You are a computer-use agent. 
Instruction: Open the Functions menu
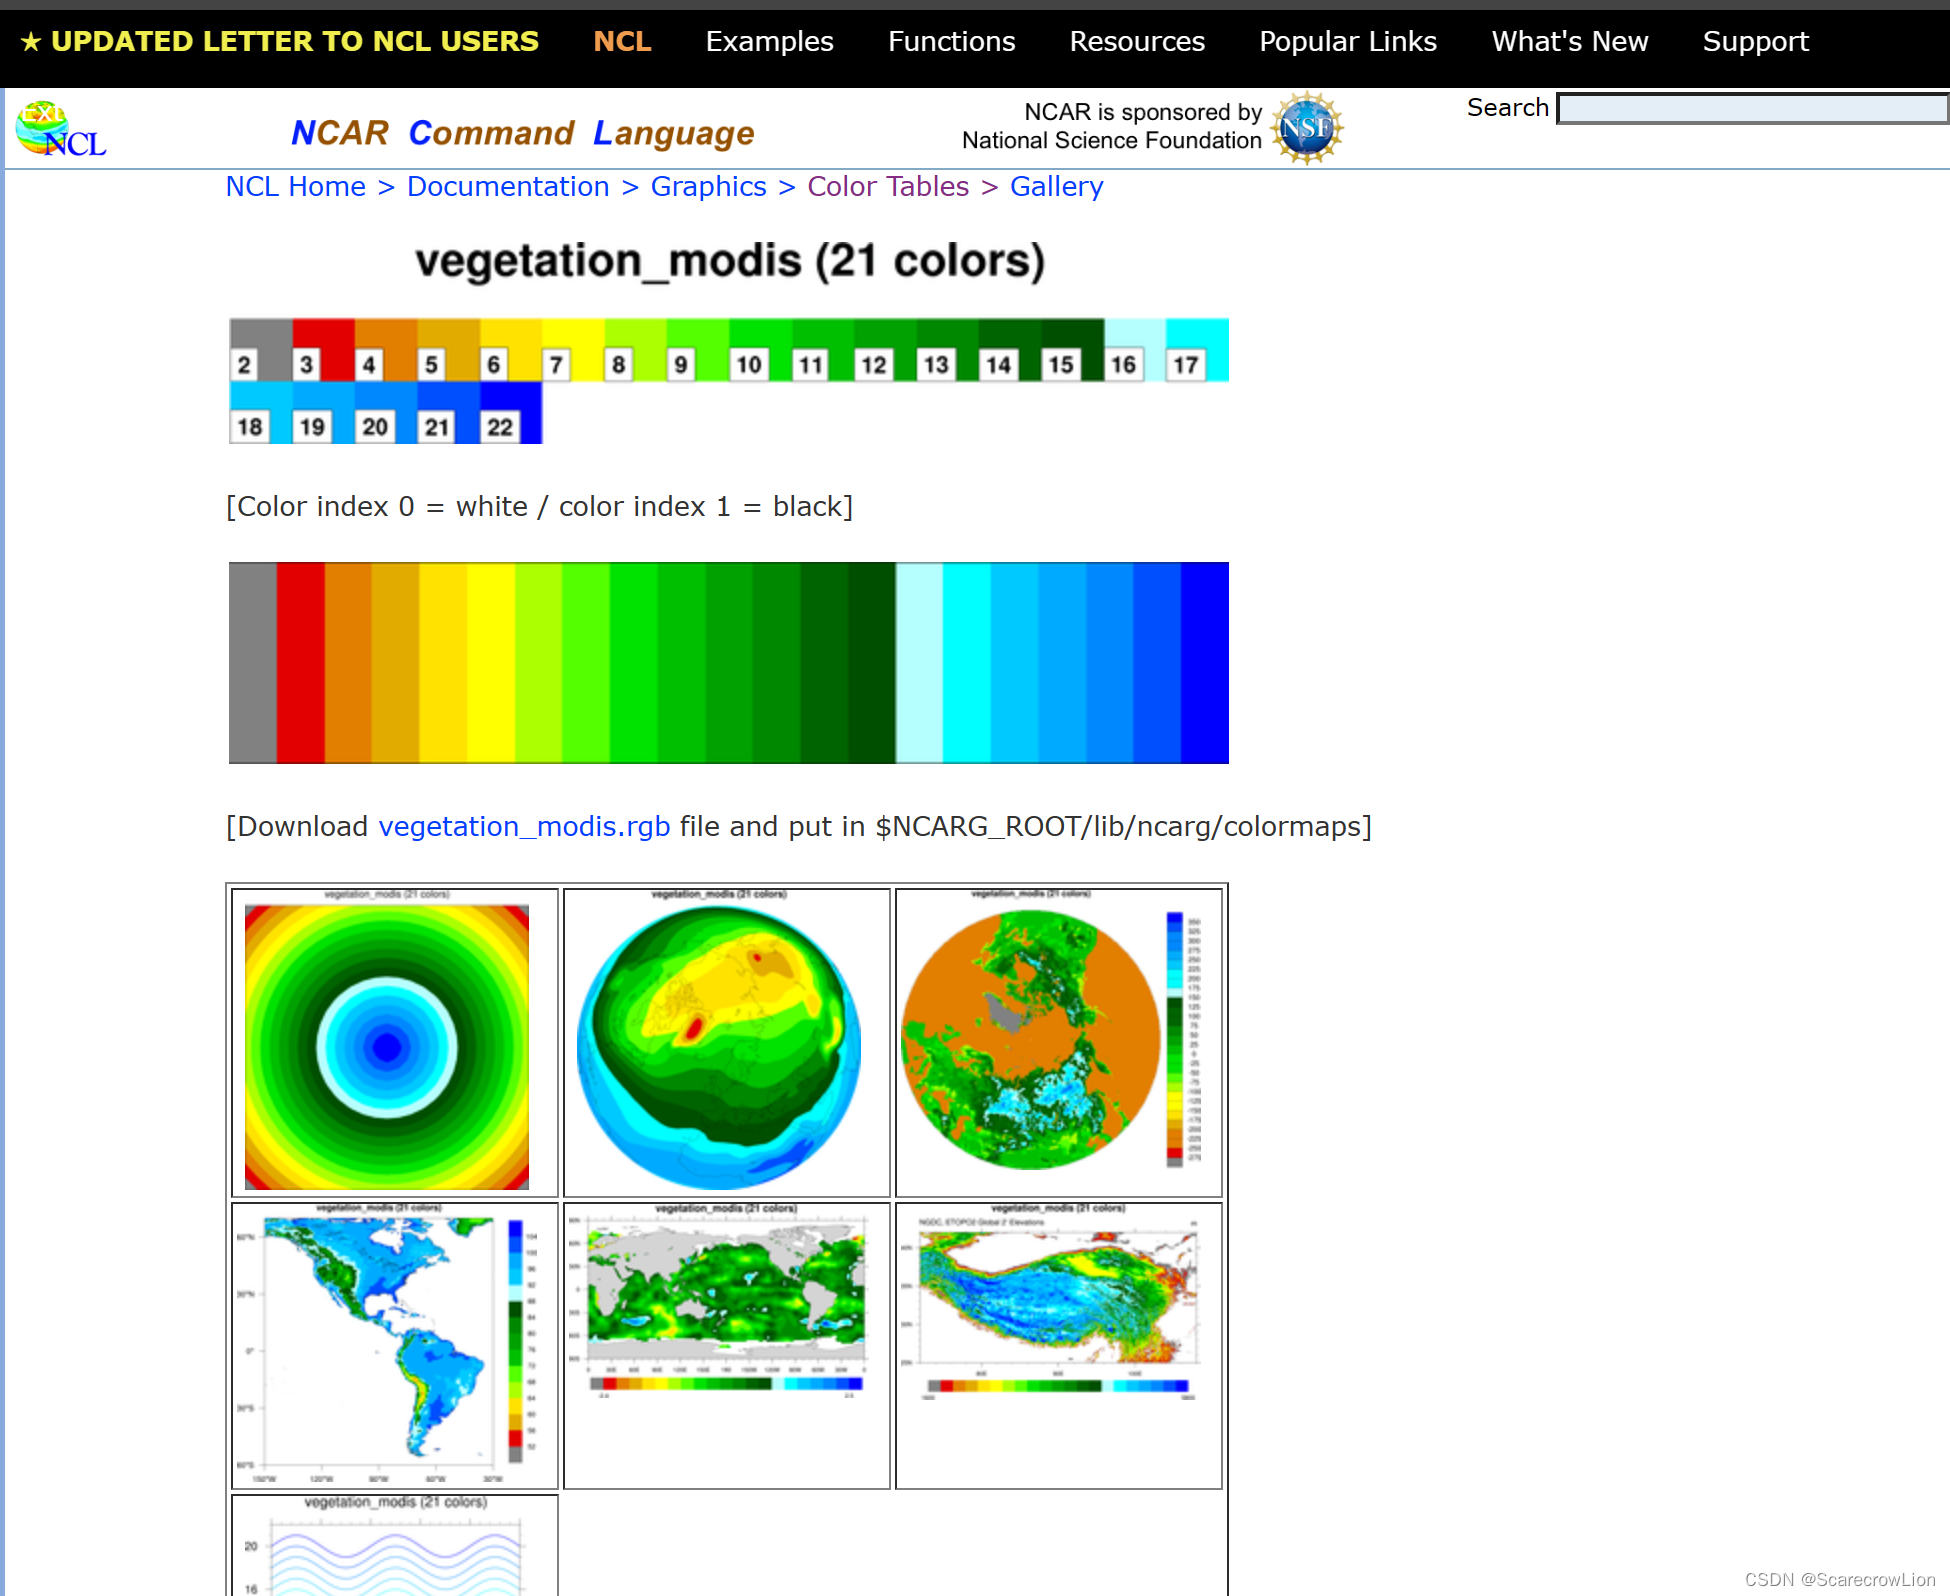pyautogui.click(x=951, y=42)
